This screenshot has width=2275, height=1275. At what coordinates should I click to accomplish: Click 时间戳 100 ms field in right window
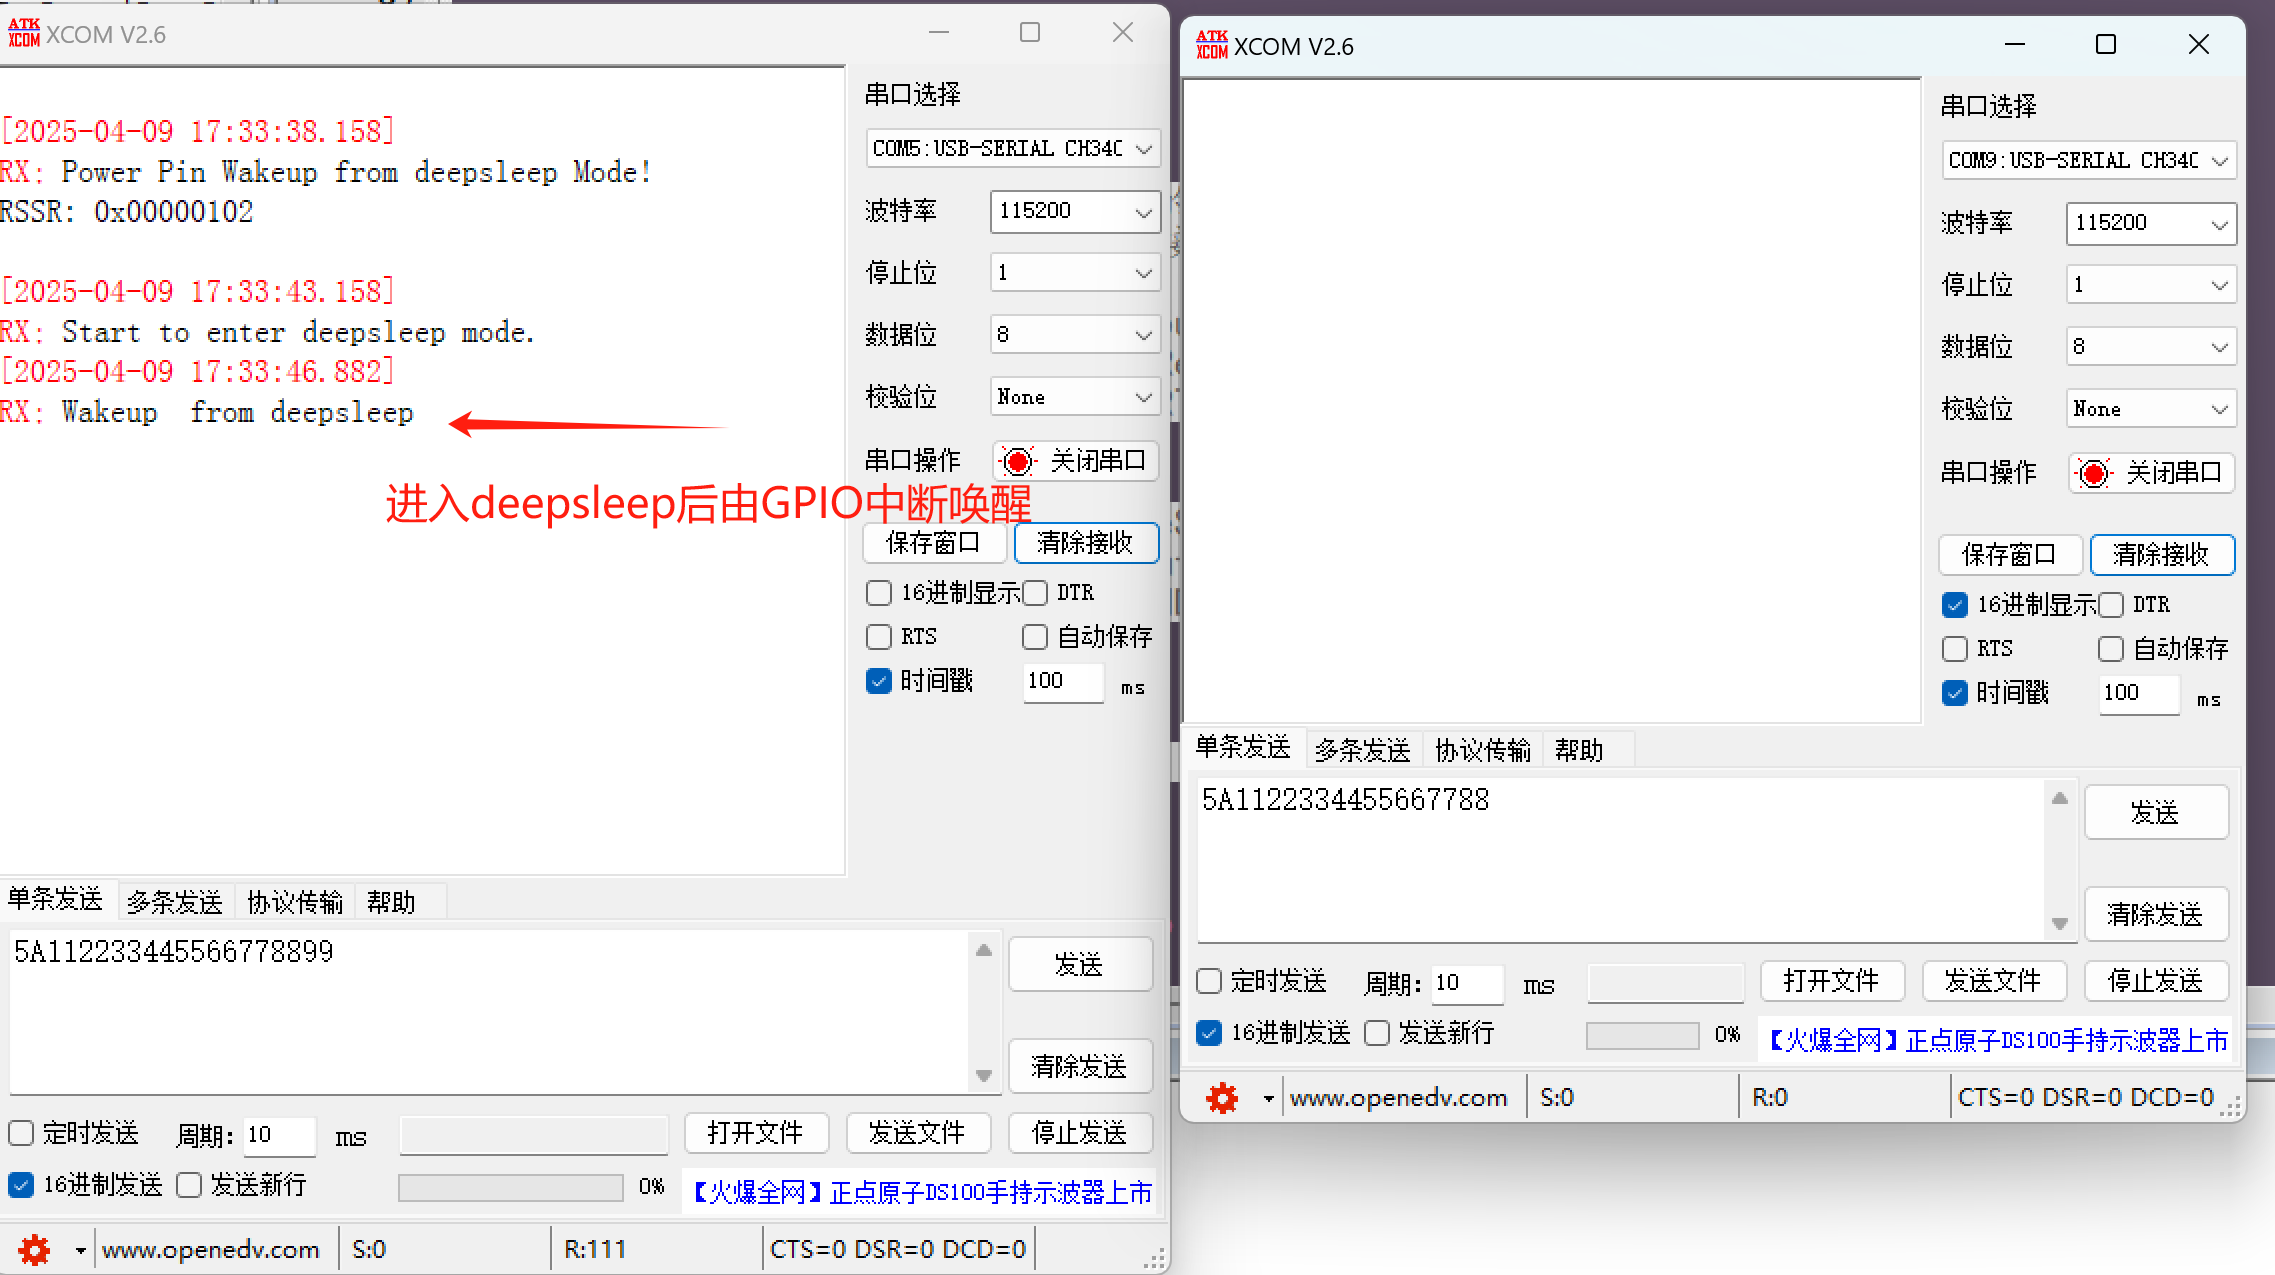coord(2138,693)
